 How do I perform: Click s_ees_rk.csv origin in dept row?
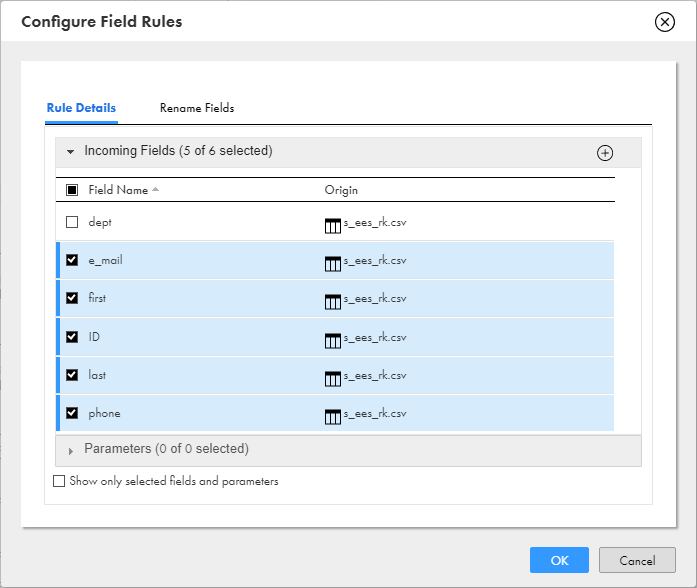click(375, 223)
